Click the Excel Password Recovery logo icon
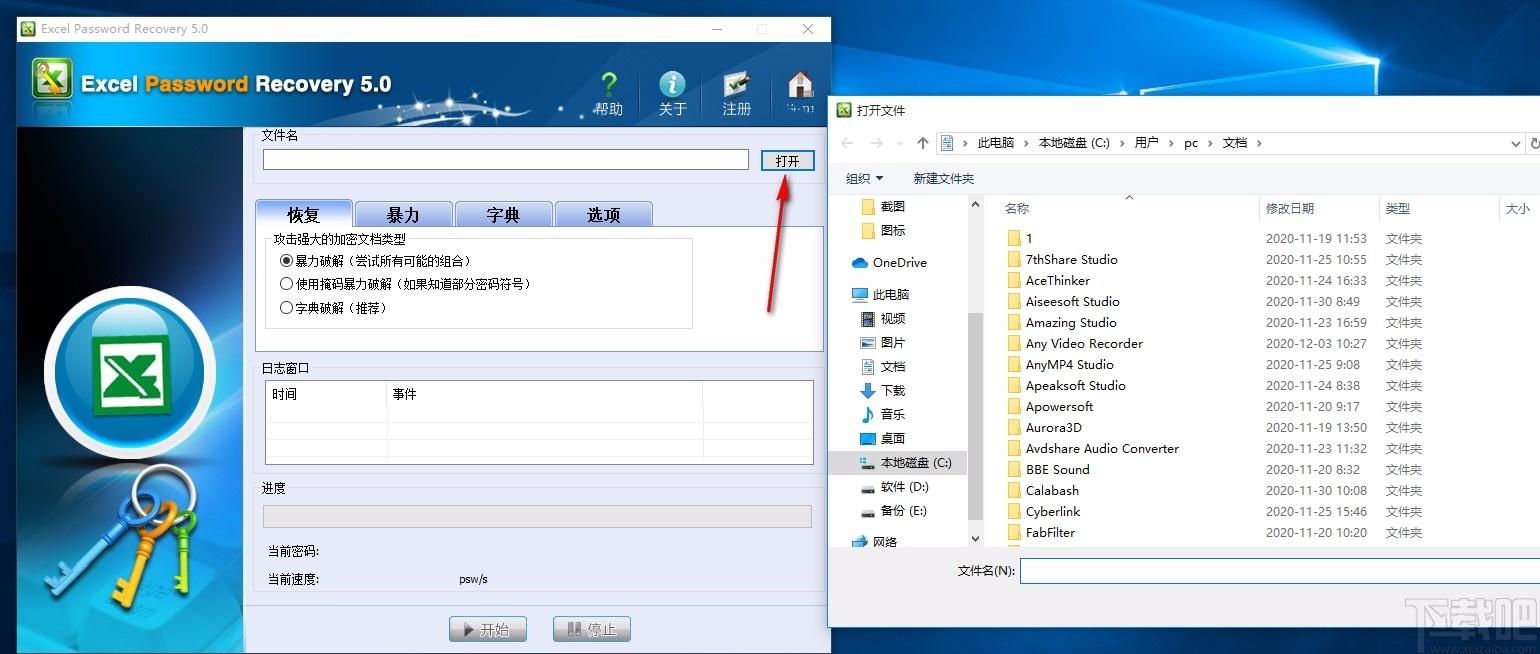The image size is (1540, 654). 52,78
